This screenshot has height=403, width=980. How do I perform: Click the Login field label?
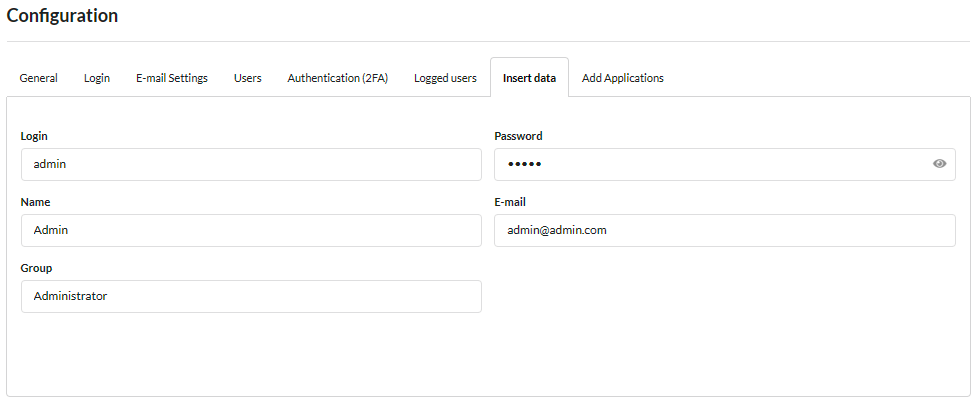point(34,136)
